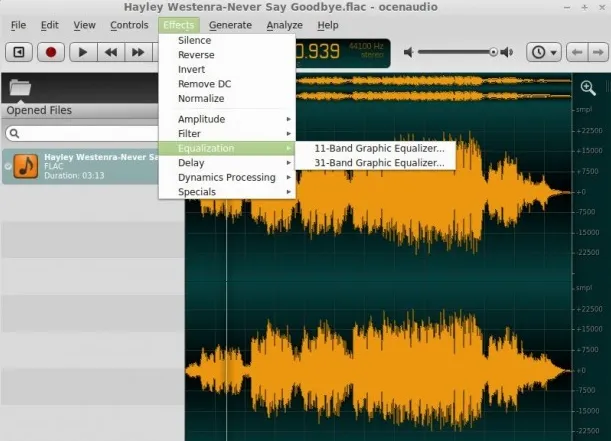Open the Edit menu
Viewport: 611px width, 441px height.
click(x=49, y=25)
